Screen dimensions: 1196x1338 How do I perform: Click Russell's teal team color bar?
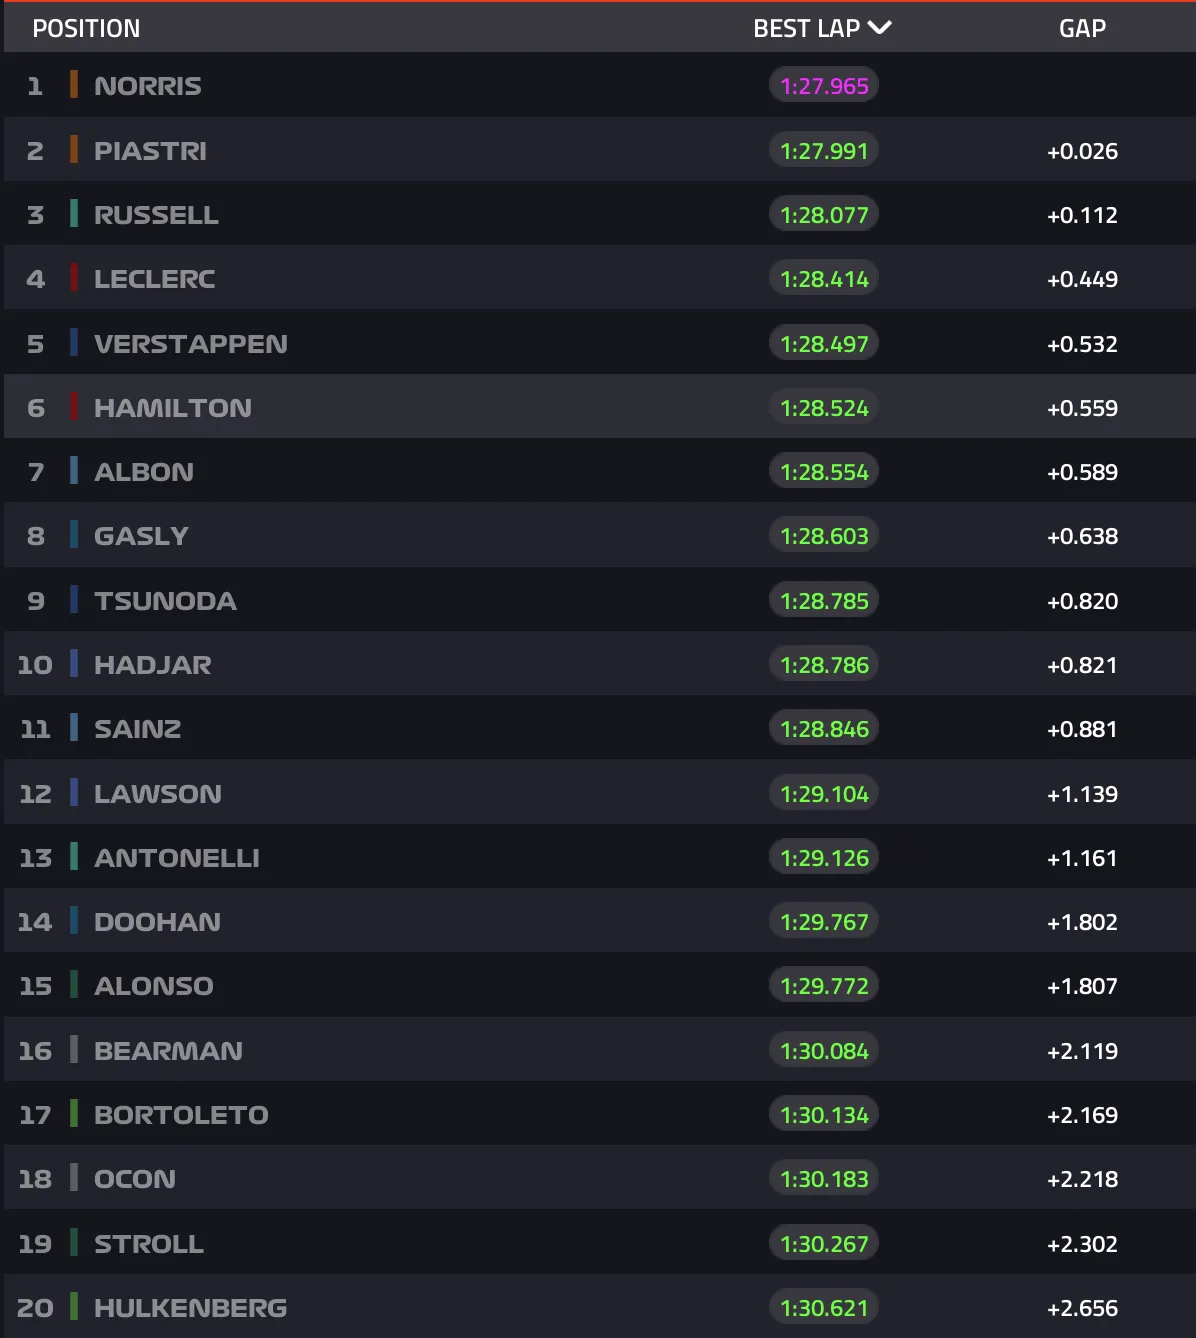tap(74, 214)
